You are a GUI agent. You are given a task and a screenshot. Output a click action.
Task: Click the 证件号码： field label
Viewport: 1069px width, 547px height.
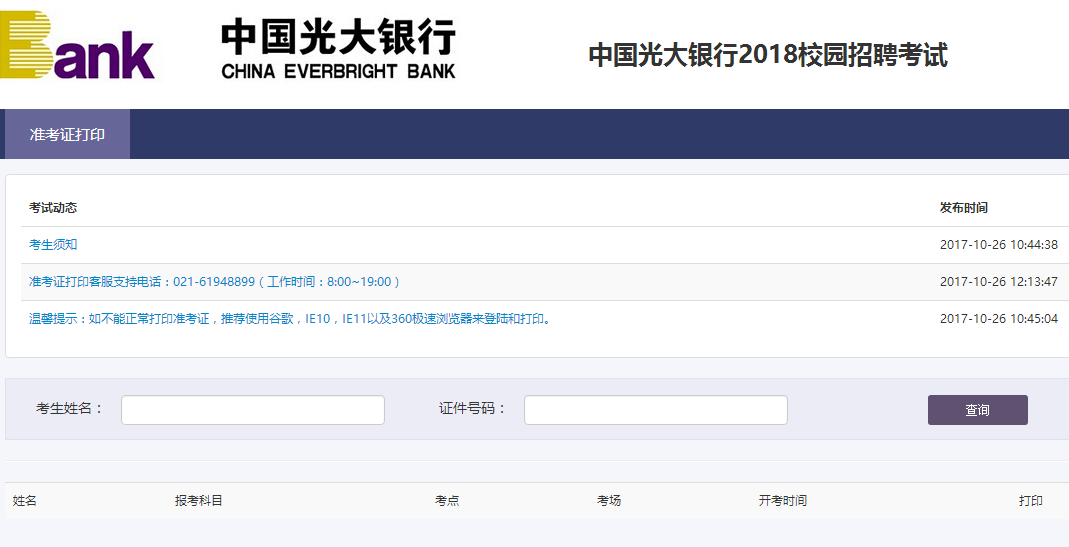tap(472, 409)
